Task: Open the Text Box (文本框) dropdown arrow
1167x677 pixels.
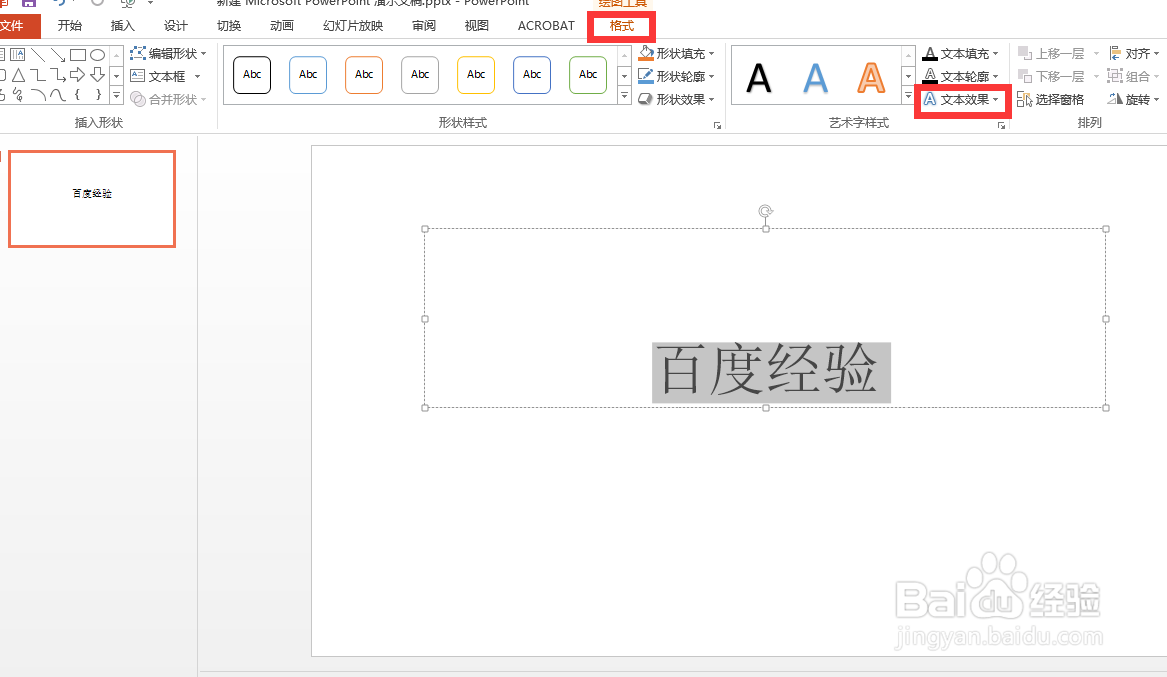Action: point(197,77)
